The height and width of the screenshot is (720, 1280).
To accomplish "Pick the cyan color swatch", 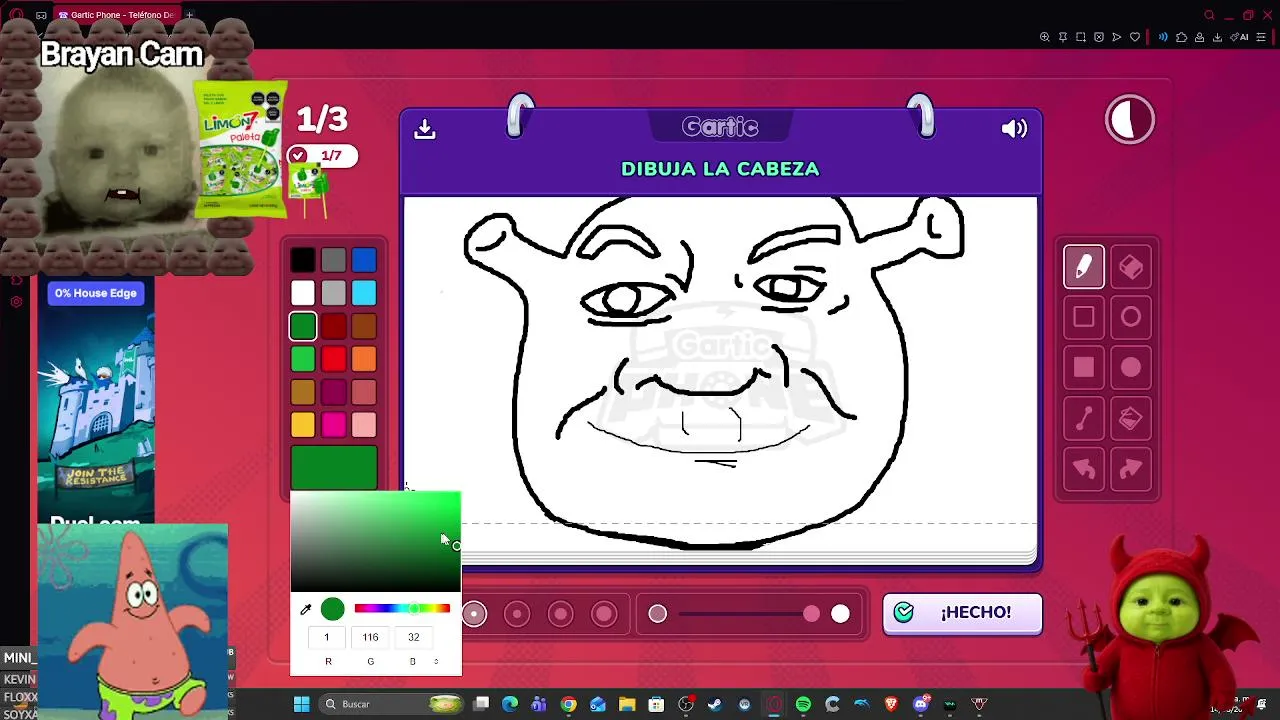I will [x=364, y=293].
